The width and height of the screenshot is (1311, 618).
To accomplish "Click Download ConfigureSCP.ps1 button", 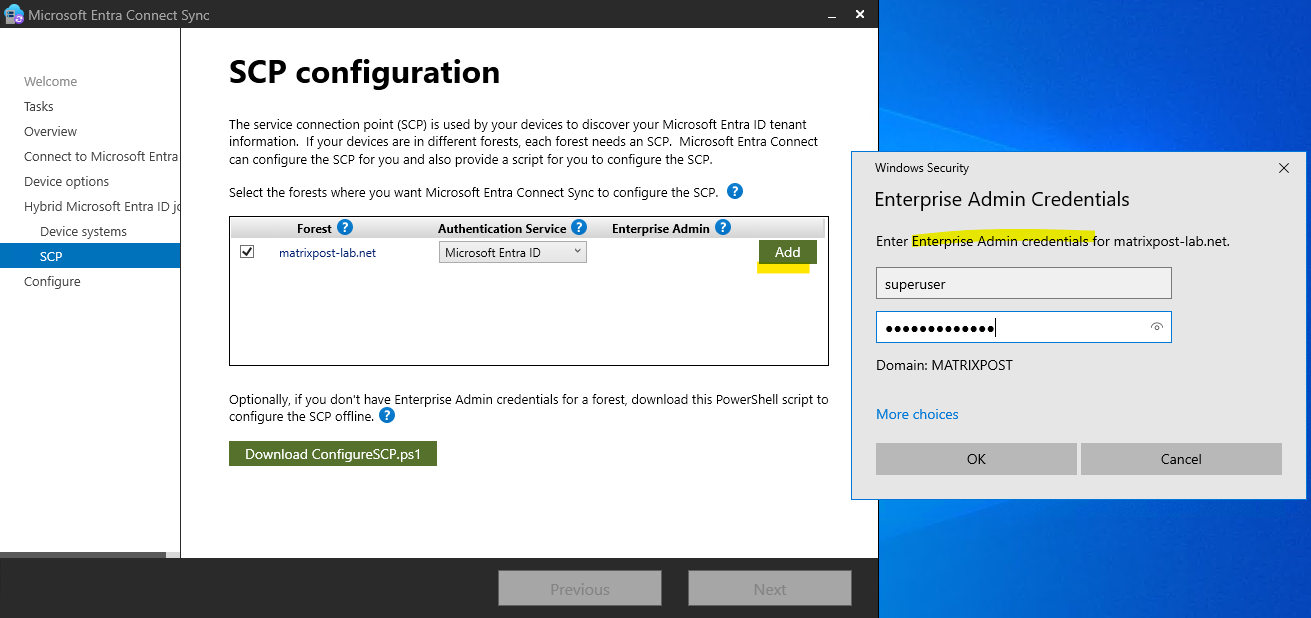I will 333,454.
